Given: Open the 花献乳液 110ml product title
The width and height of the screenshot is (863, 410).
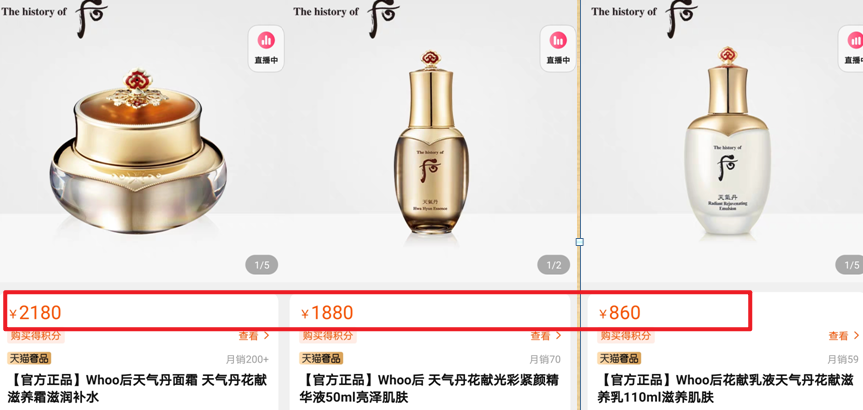Looking at the screenshot, I should (728, 388).
